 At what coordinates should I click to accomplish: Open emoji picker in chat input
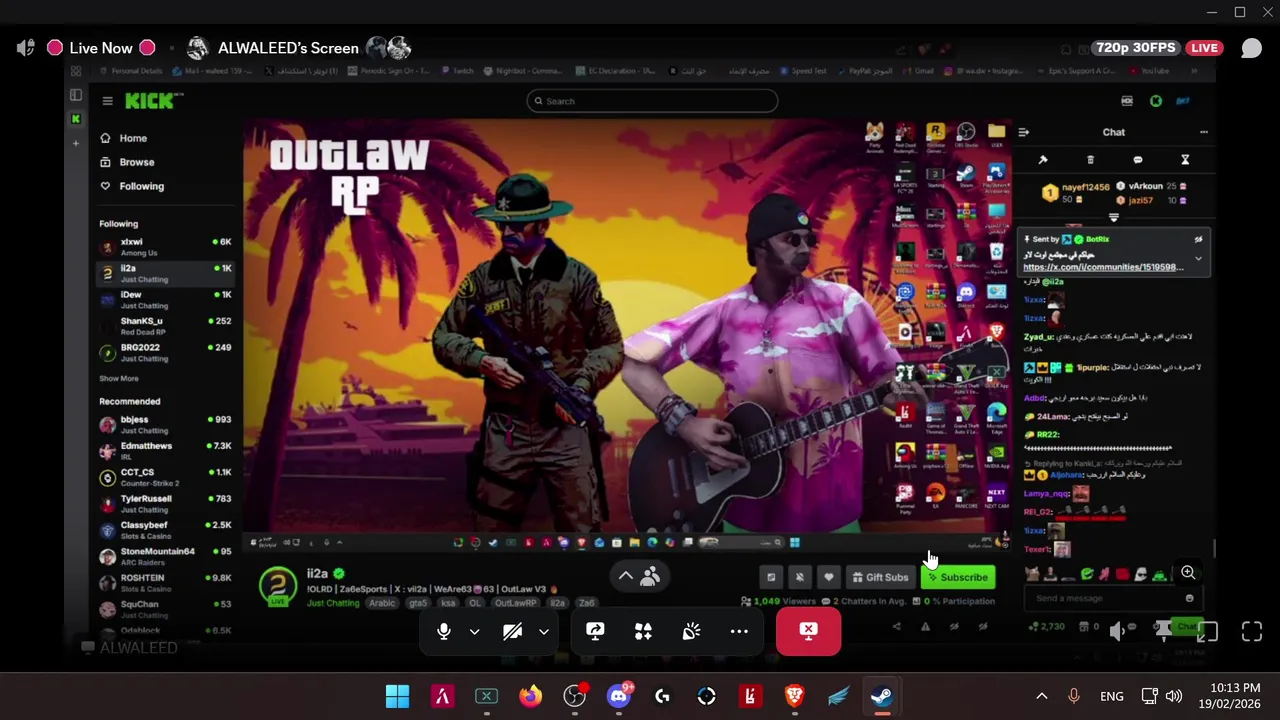pyautogui.click(x=1189, y=598)
